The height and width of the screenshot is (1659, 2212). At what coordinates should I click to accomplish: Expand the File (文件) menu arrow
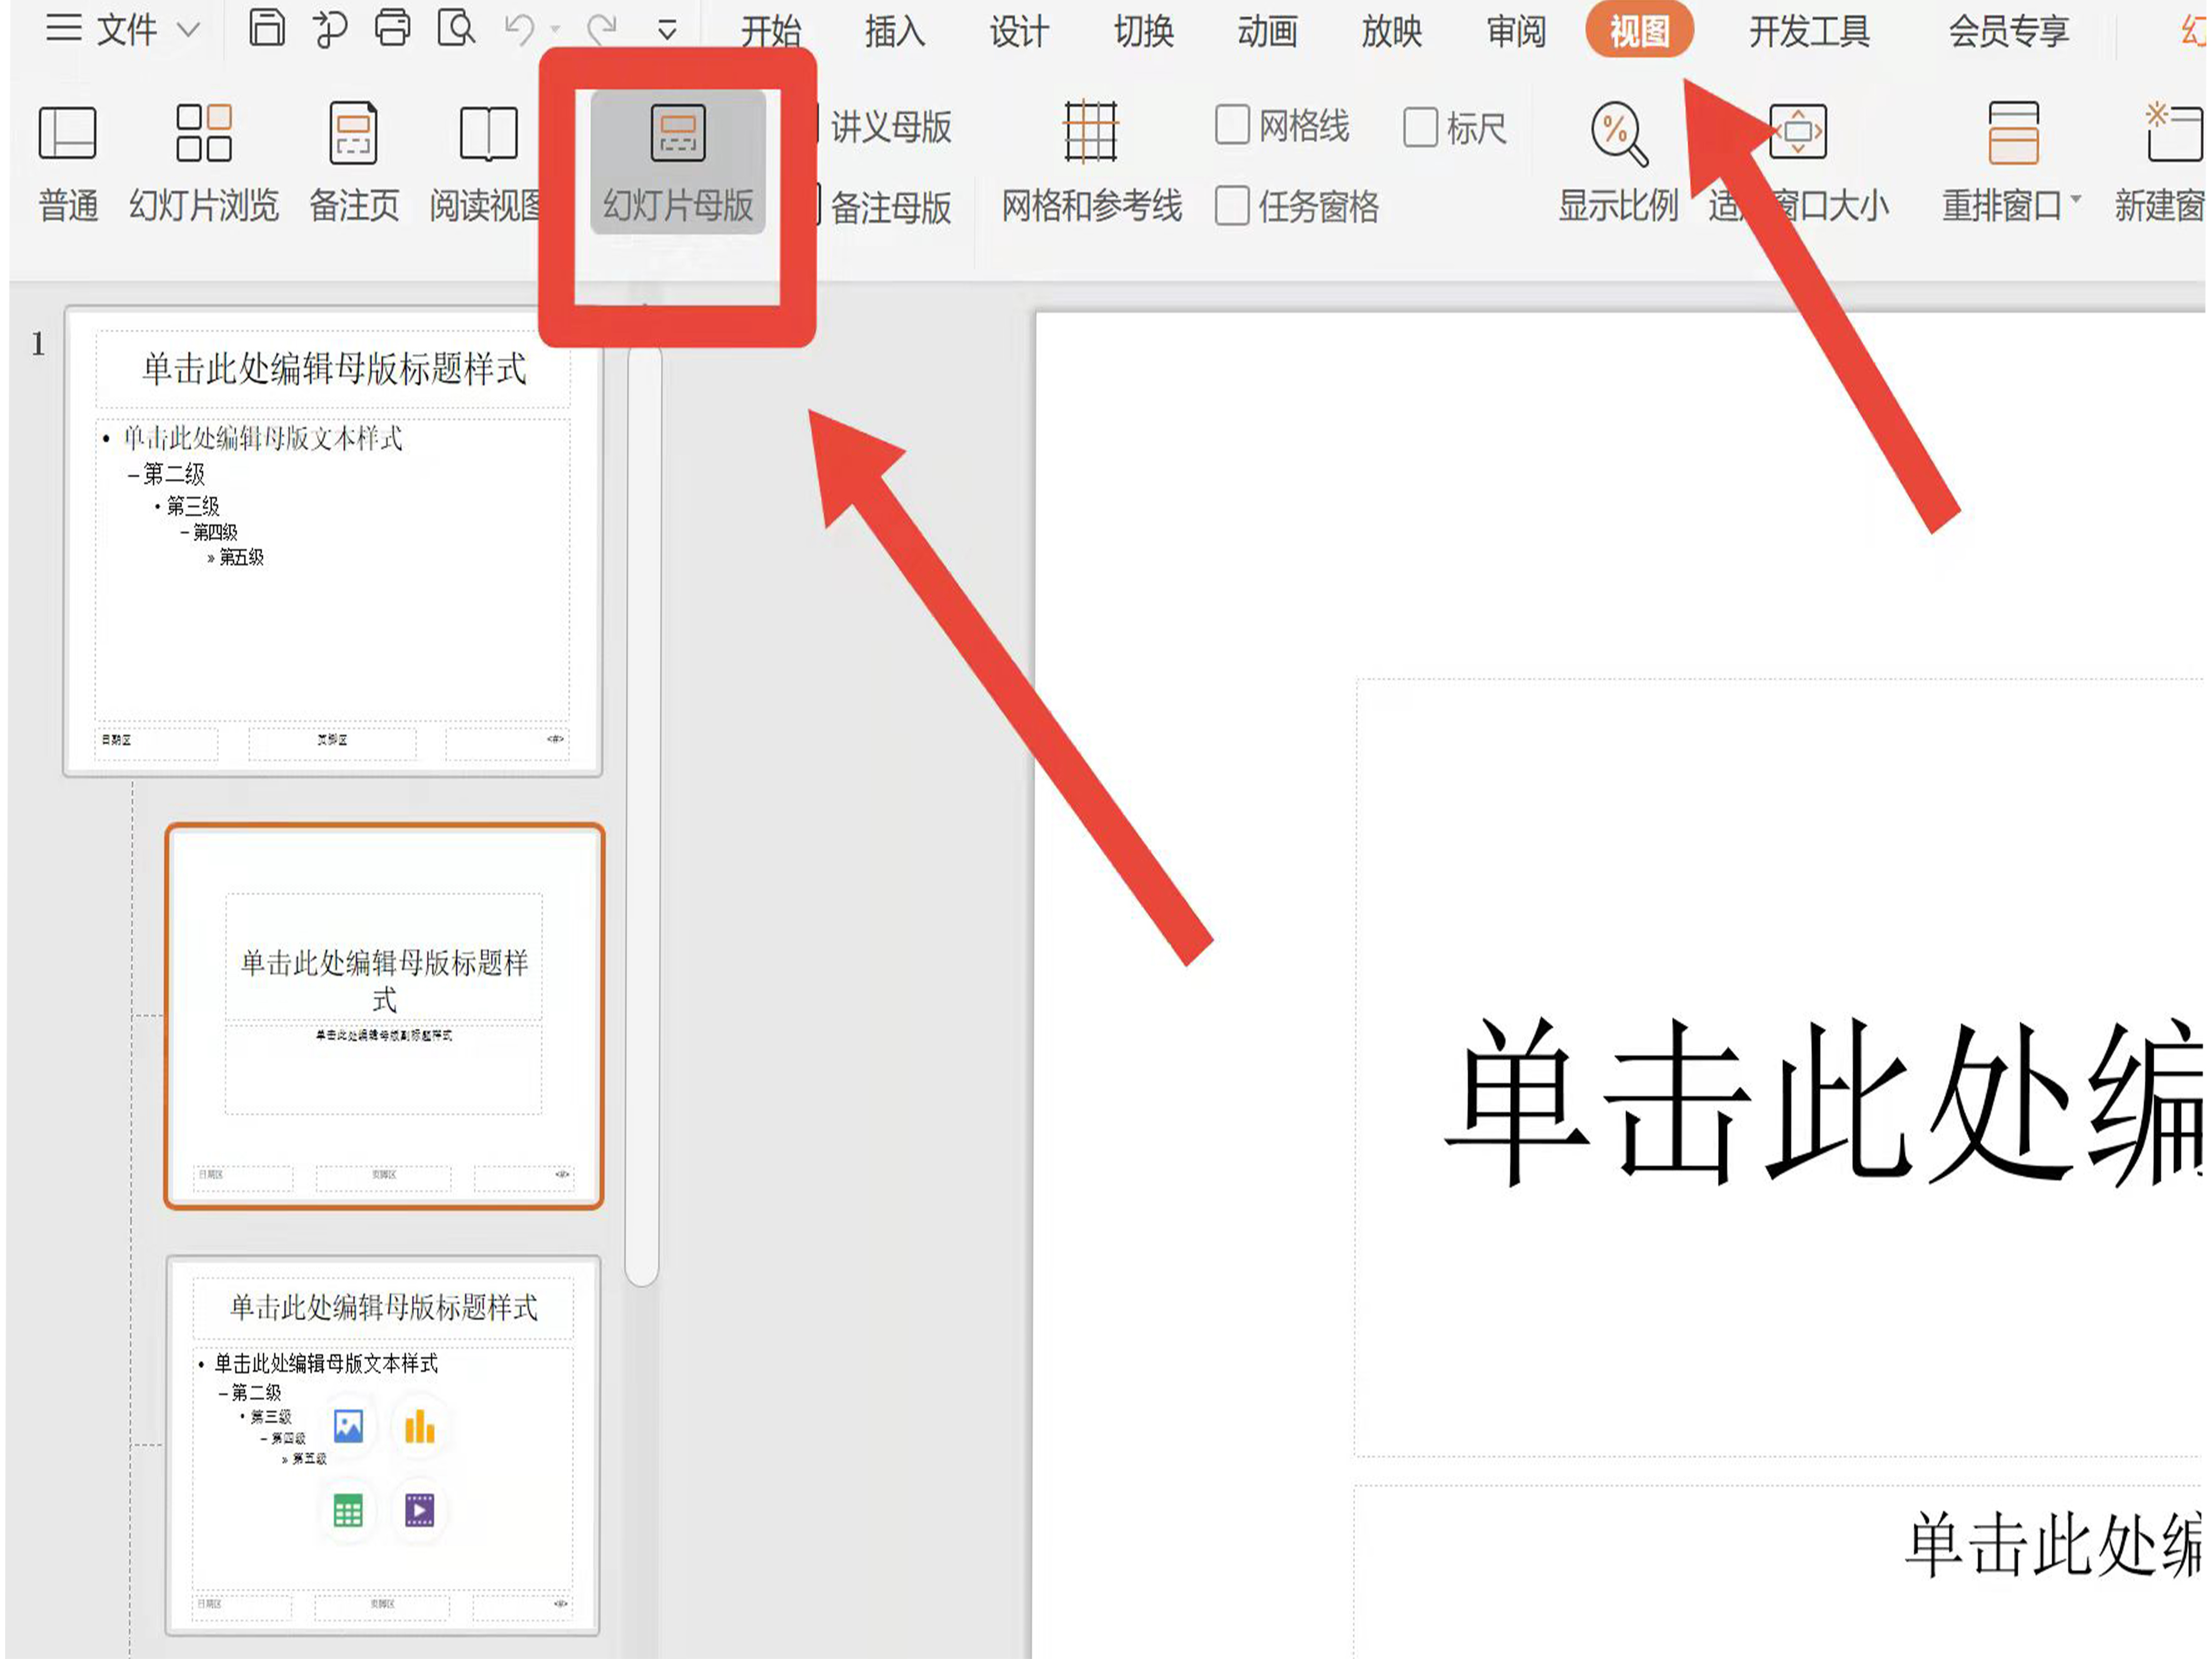[188, 30]
